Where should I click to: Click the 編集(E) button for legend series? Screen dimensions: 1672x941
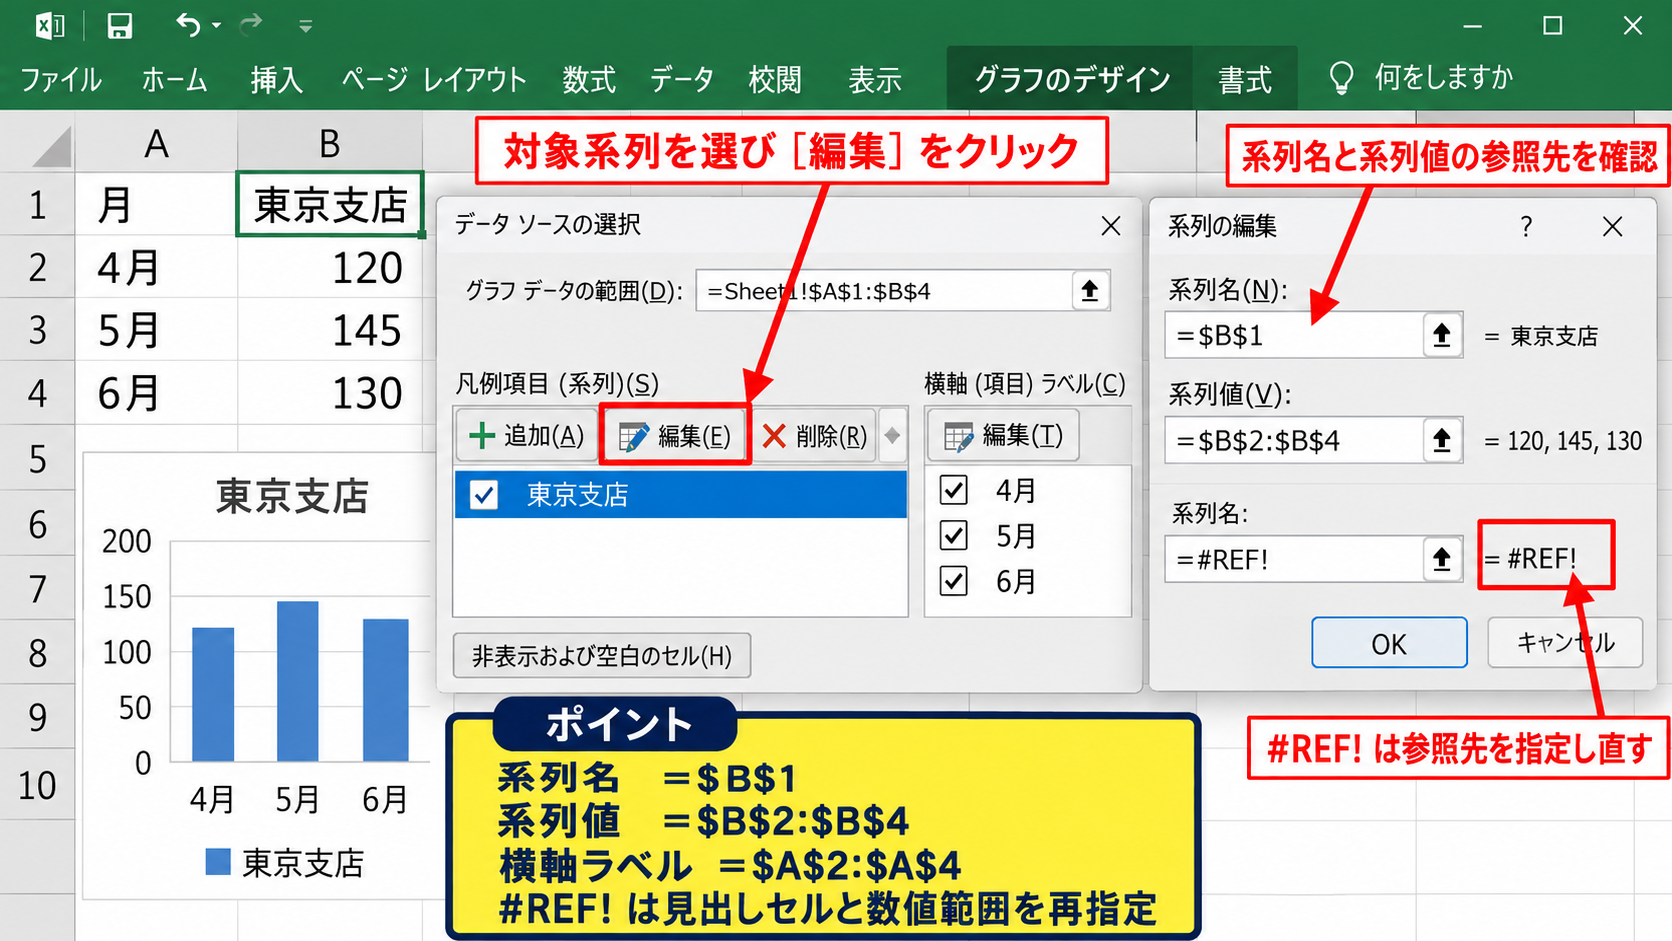coord(675,436)
